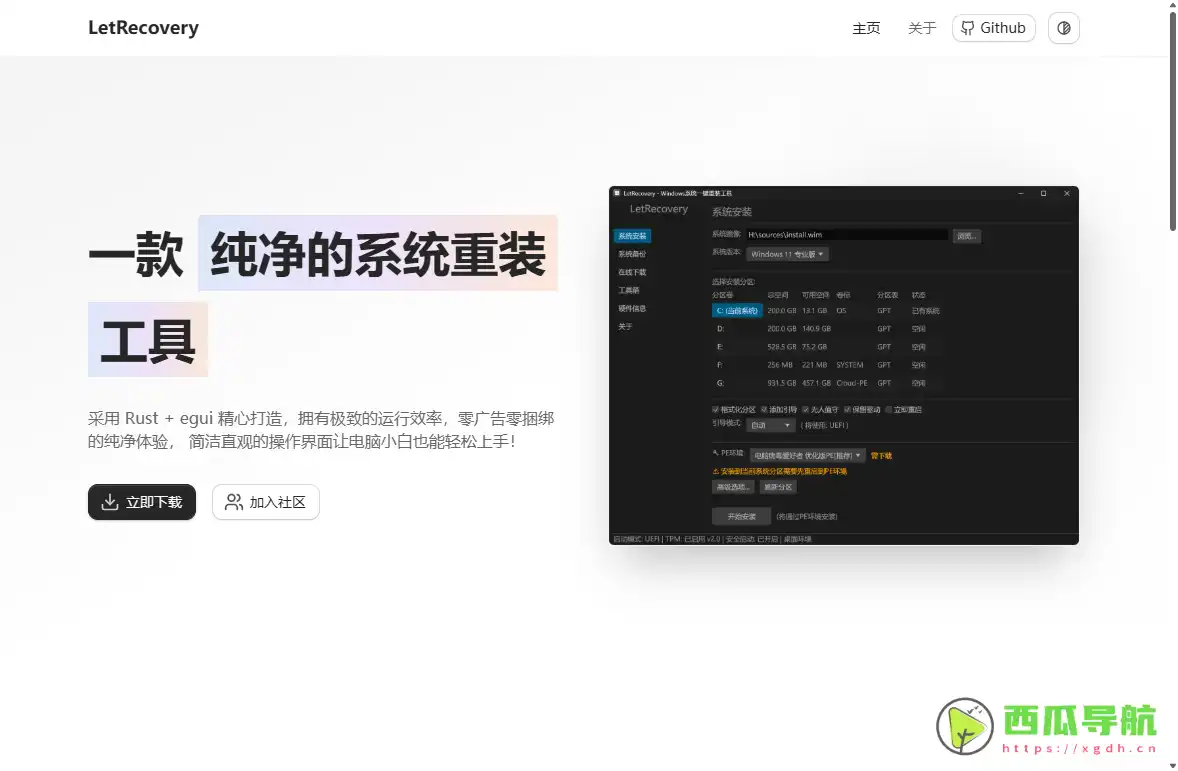
Task: Click the close X of app screenshot window
Action: tap(1067, 193)
